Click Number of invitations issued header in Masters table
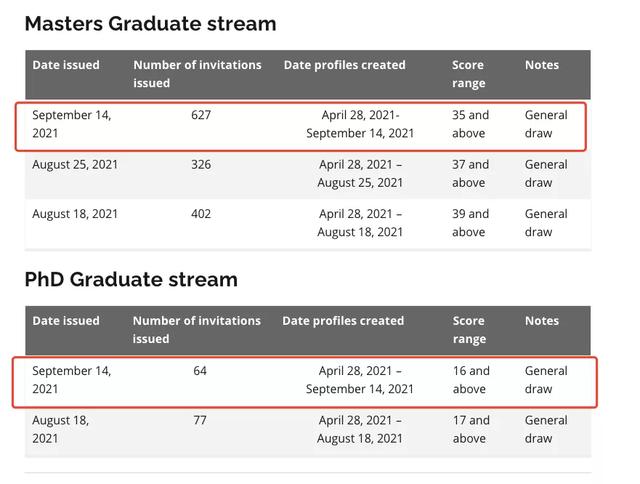This screenshot has width=640, height=484. (197, 74)
